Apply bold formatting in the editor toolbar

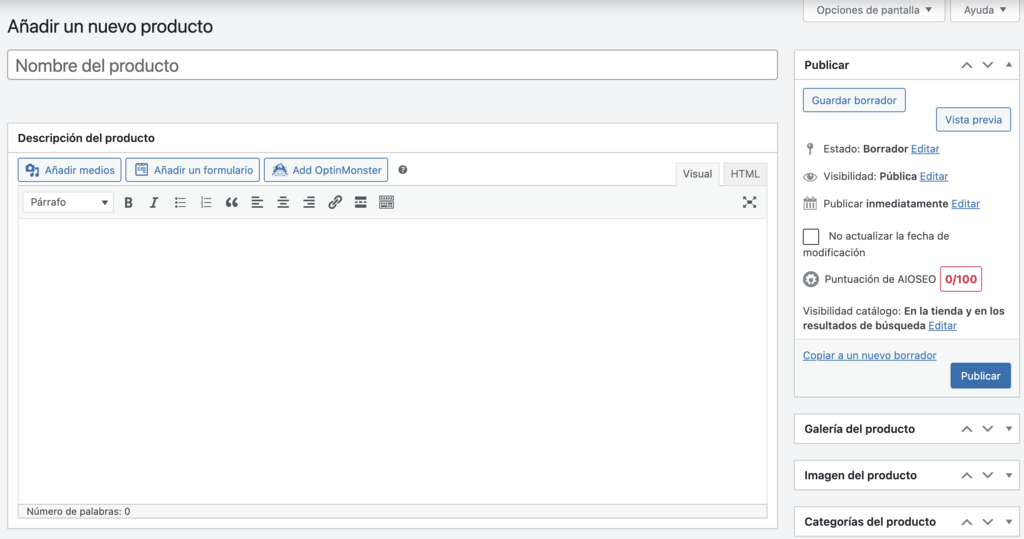[129, 203]
